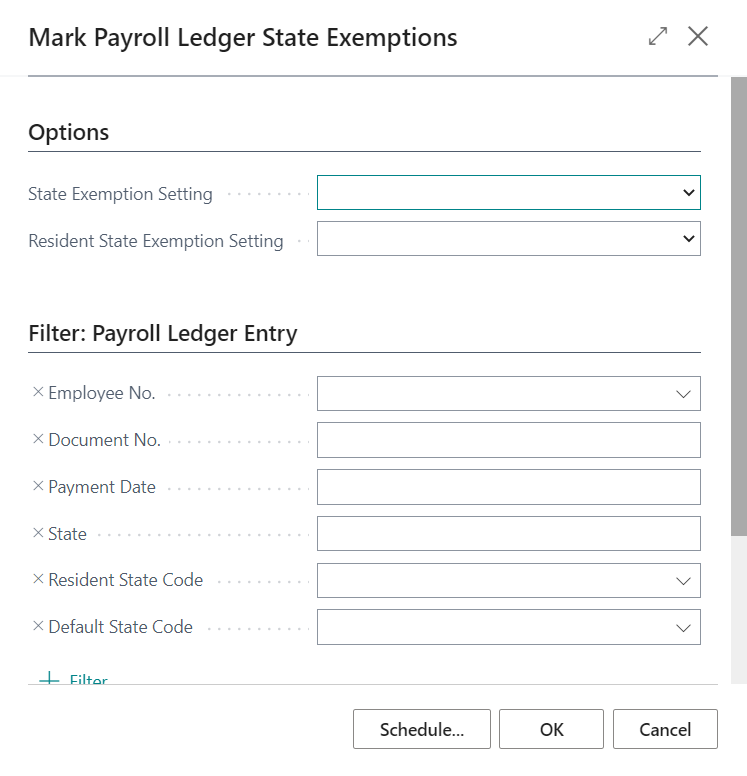Remove the Employee No. filter with its X icon
747x776 pixels.
click(38, 392)
